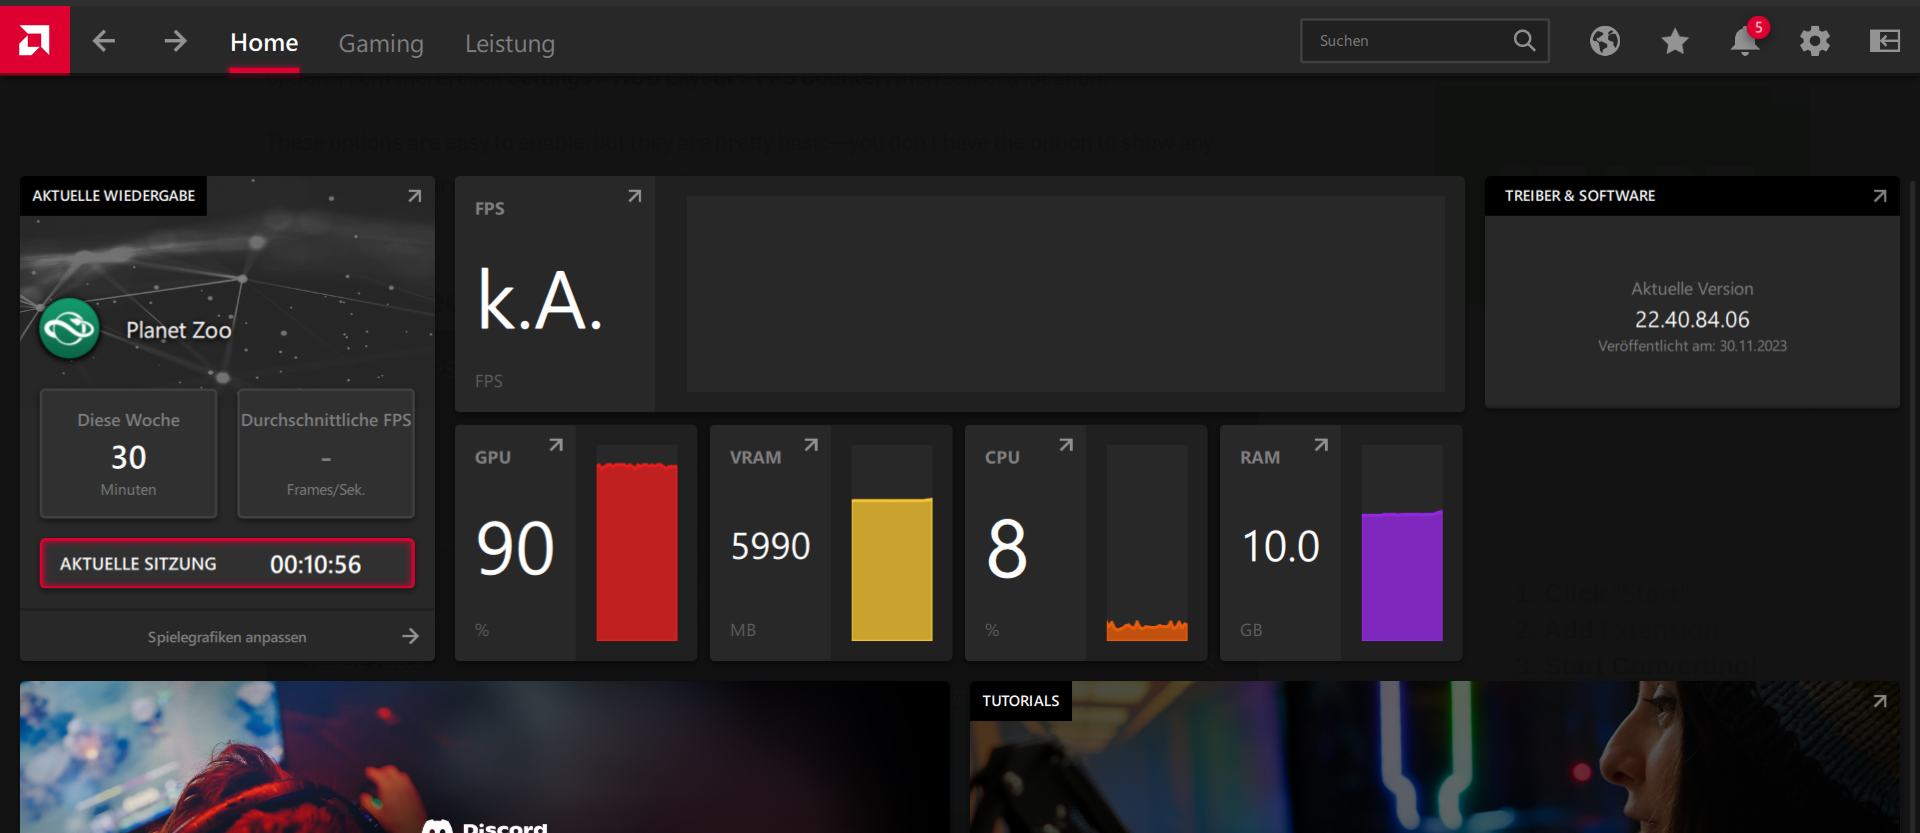The height and width of the screenshot is (833, 1920).
Task: Click the Aktuelle Version label
Action: [x=1692, y=289]
